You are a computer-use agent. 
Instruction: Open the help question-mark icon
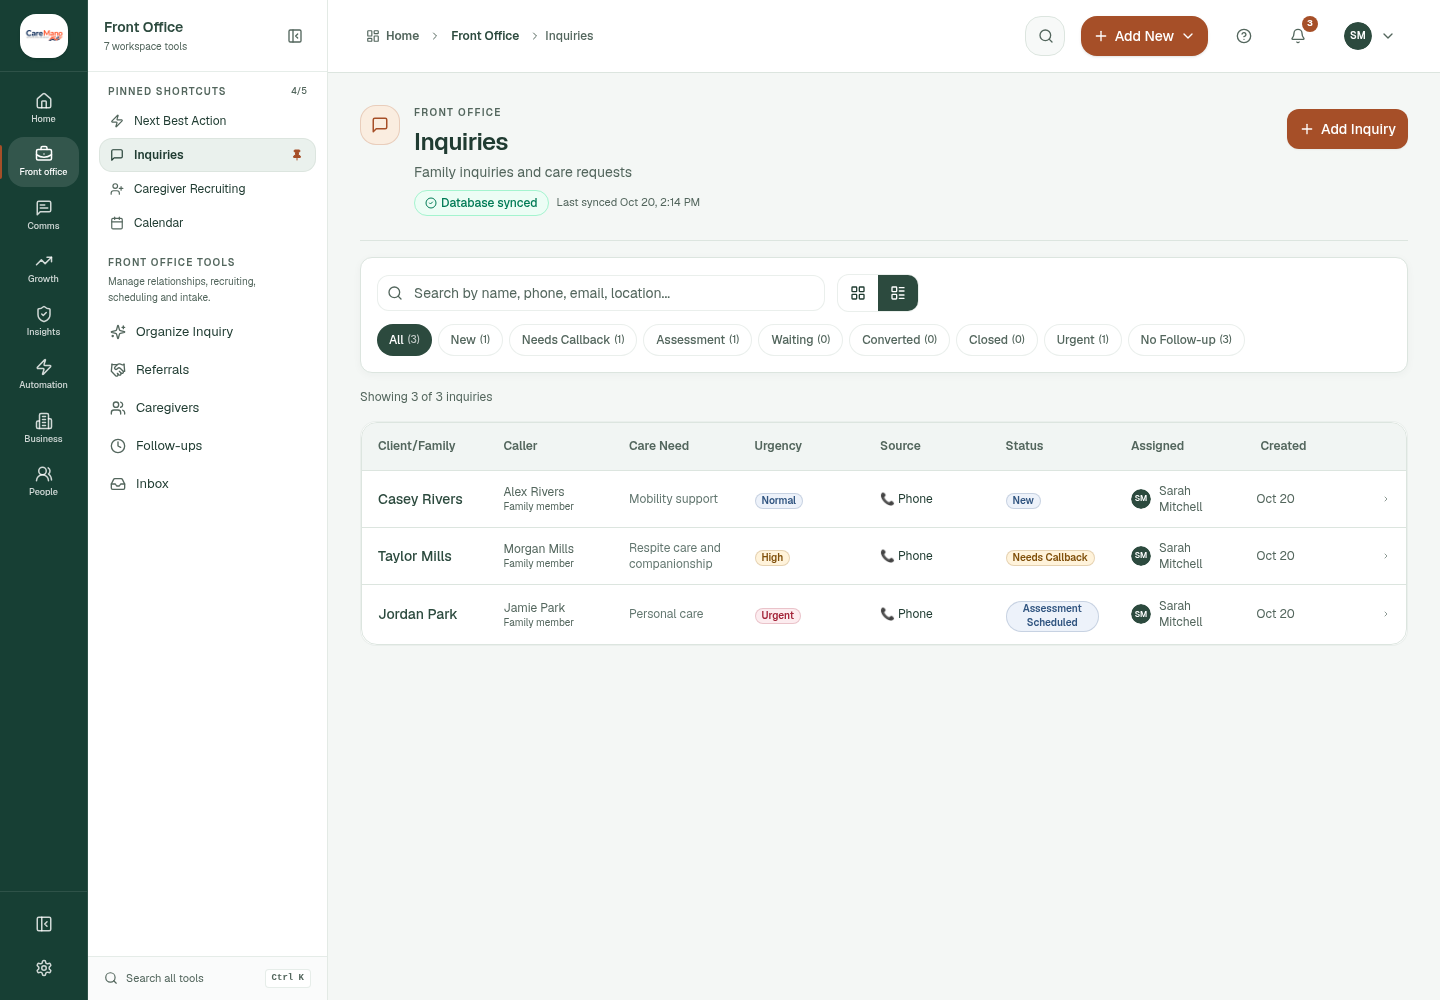click(x=1244, y=36)
